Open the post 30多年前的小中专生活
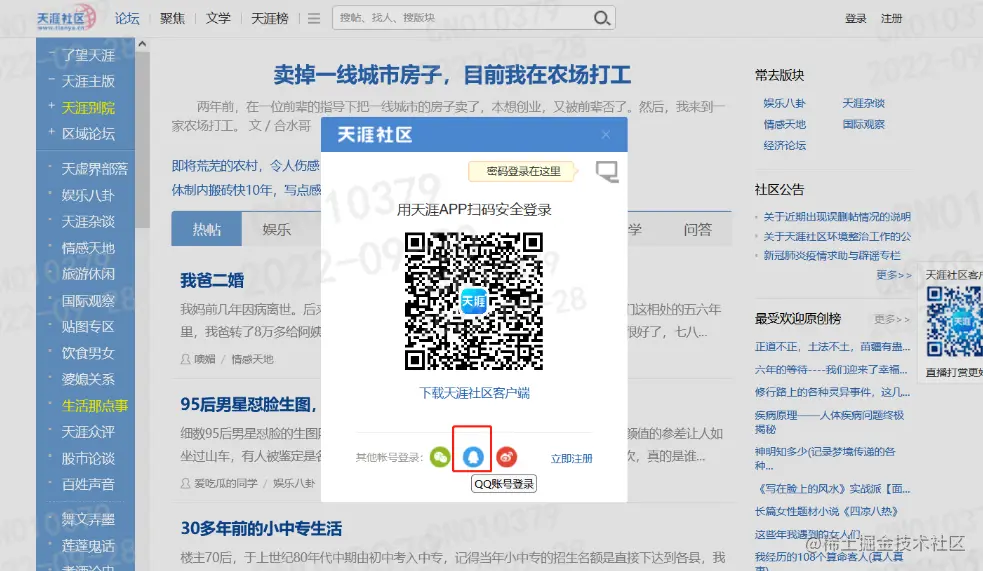This screenshot has height=571, width=983. (261, 528)
